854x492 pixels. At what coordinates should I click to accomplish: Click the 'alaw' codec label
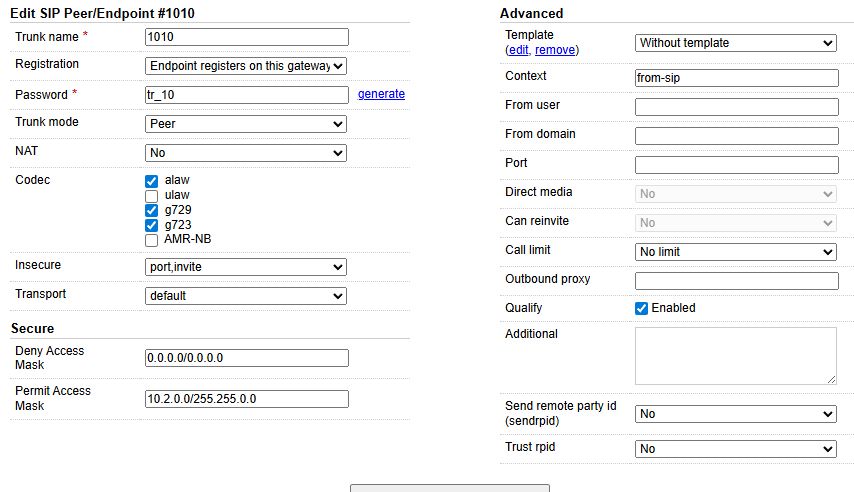click(x=177, y=180)
